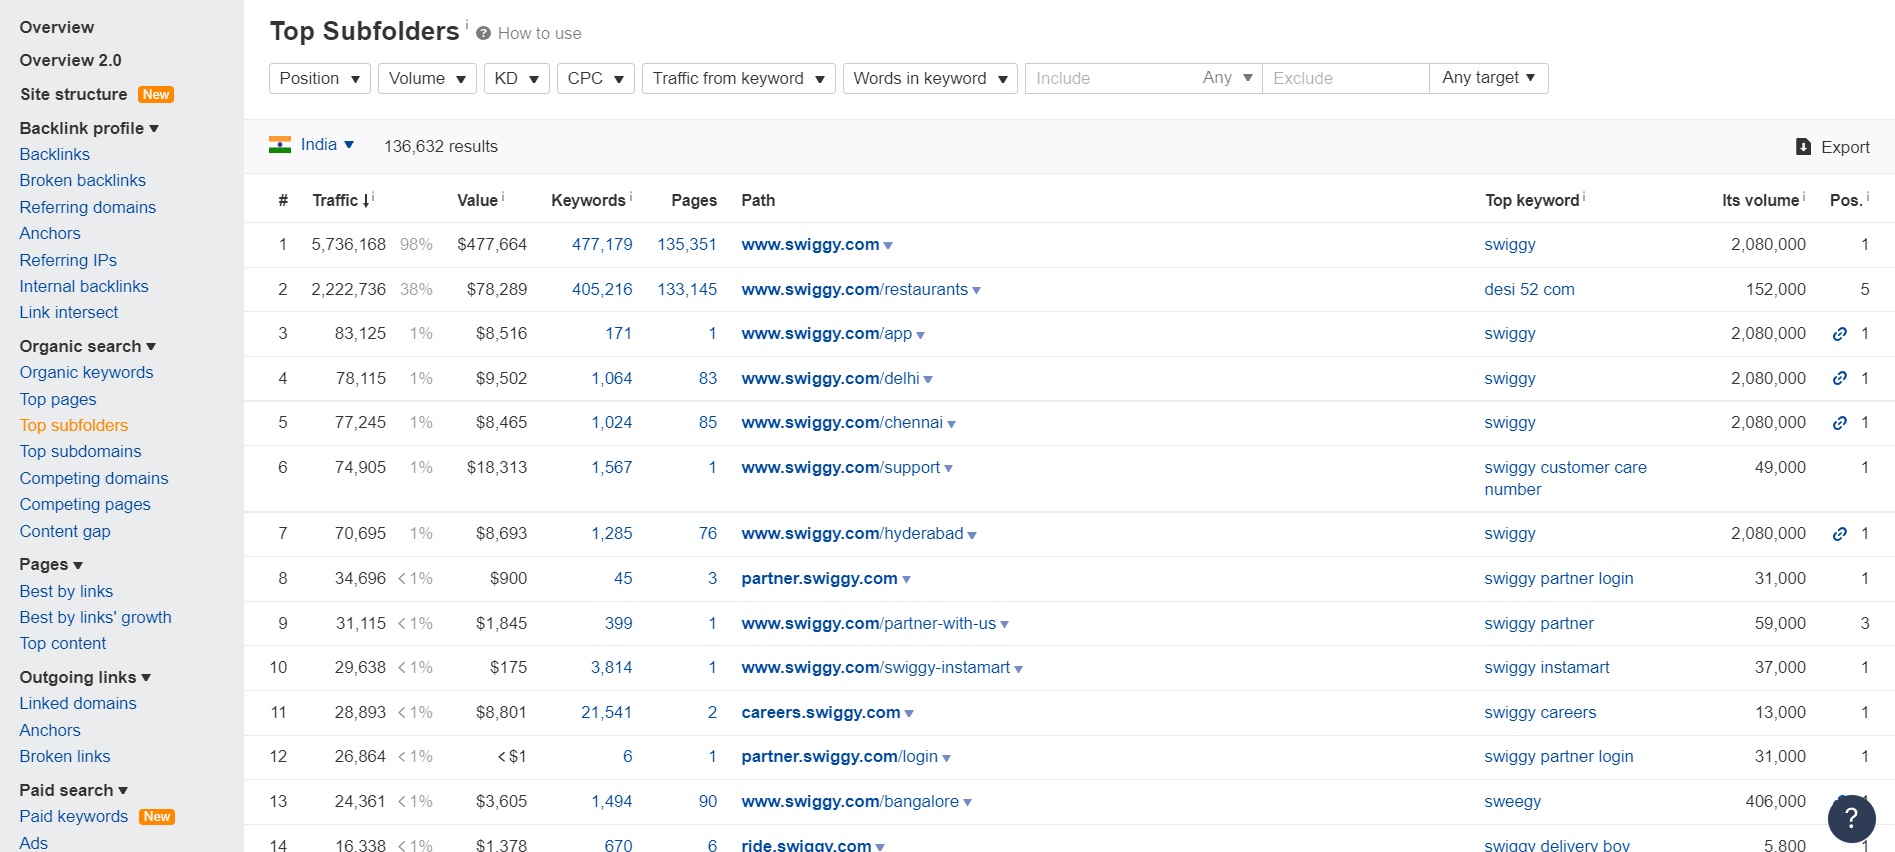Open Overview in sidebar
This screenshot has width=1895, height=852.
tap(57, 27)
